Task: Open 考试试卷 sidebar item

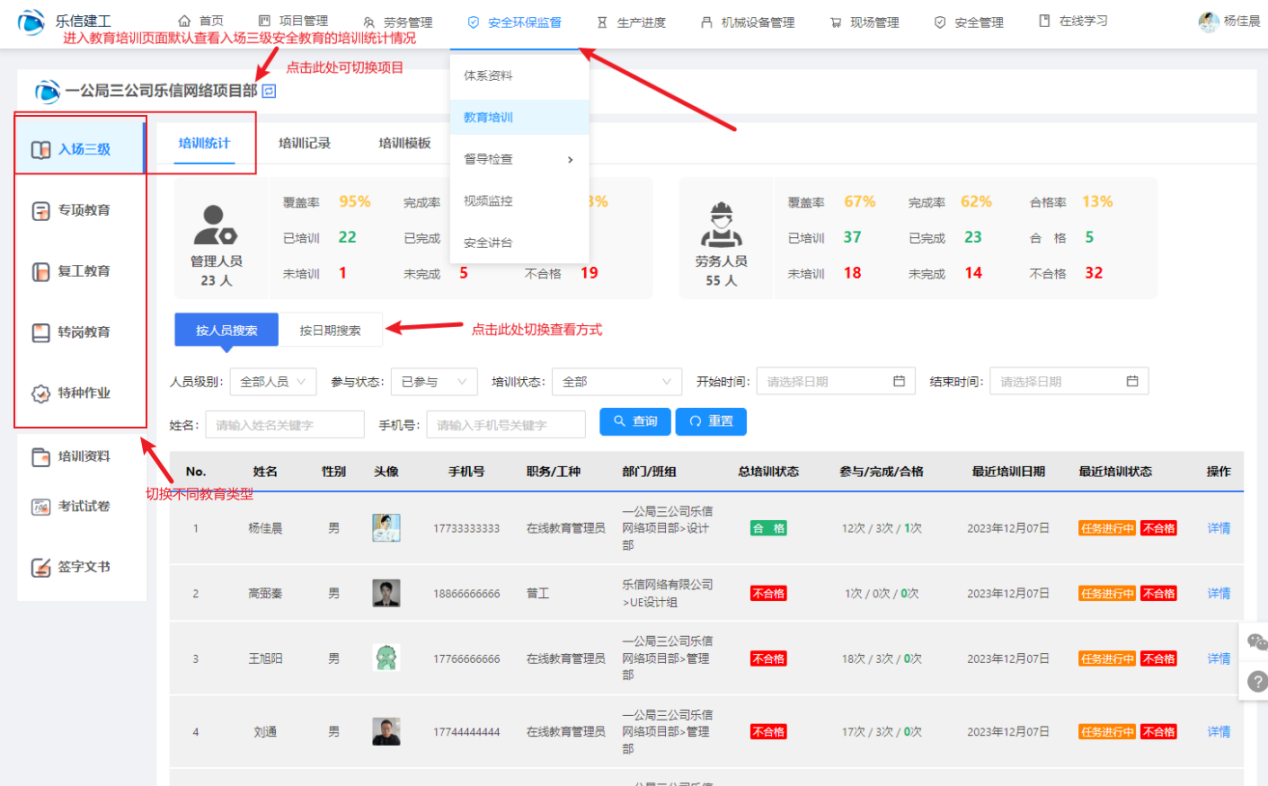Action: pos(83,506)
